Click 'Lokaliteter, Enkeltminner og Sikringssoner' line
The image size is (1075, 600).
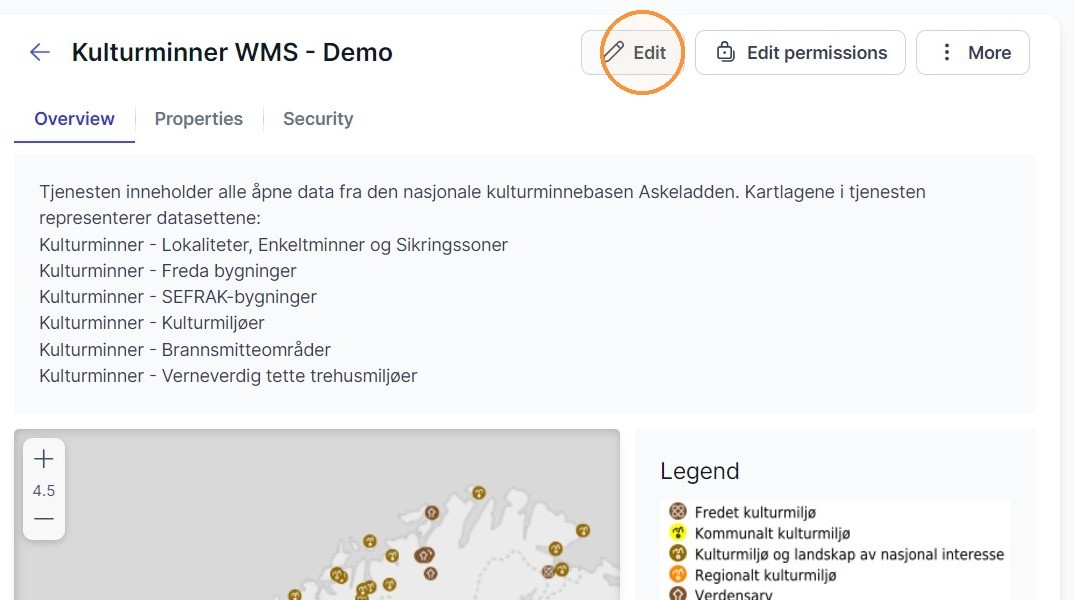point(274,245)
